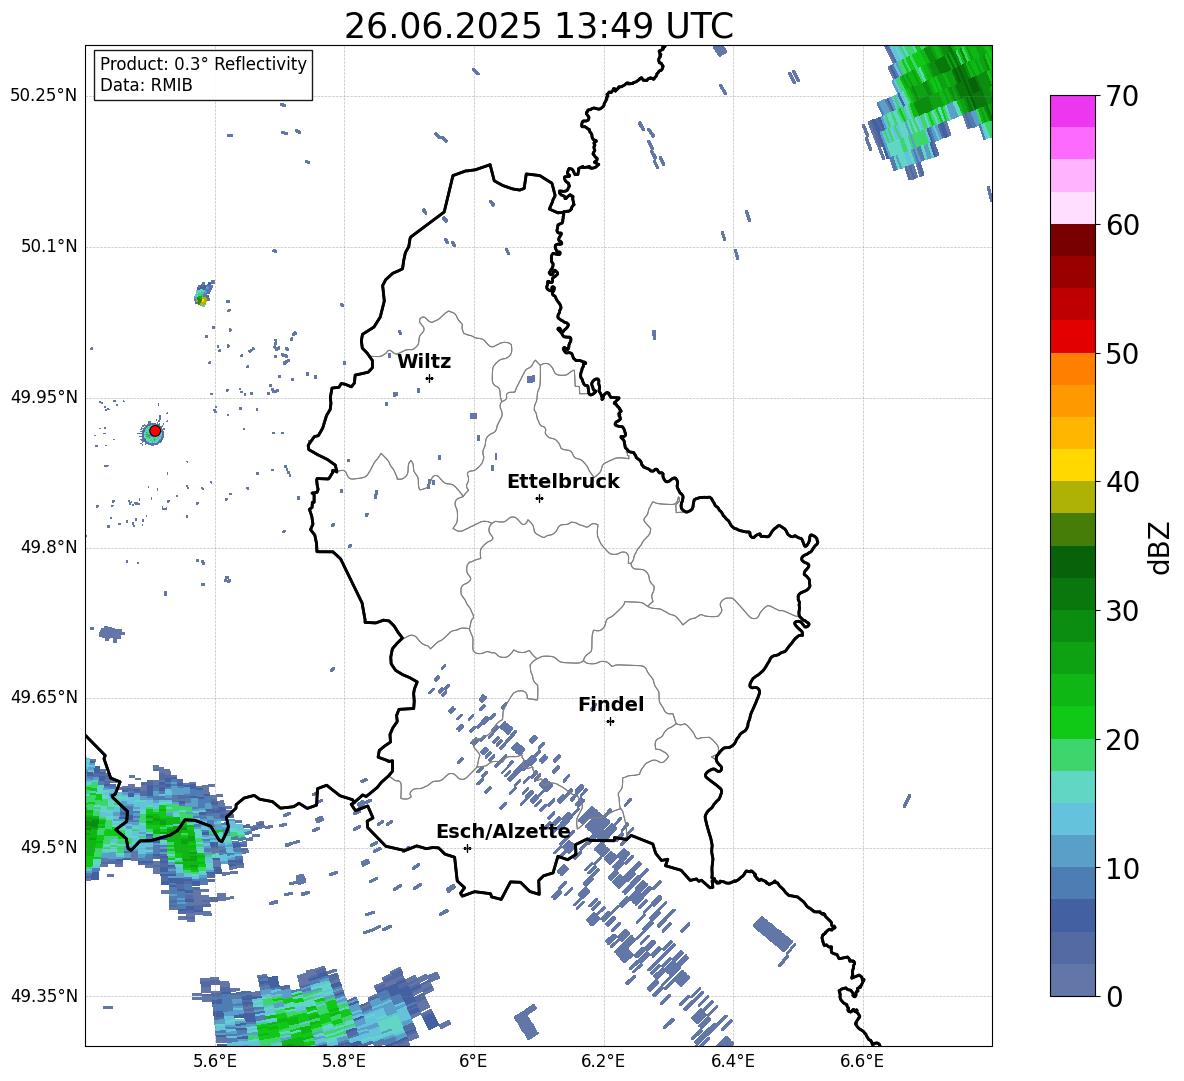
Task: Click the 49.8°N latitude label
Action: click(48, 547)
